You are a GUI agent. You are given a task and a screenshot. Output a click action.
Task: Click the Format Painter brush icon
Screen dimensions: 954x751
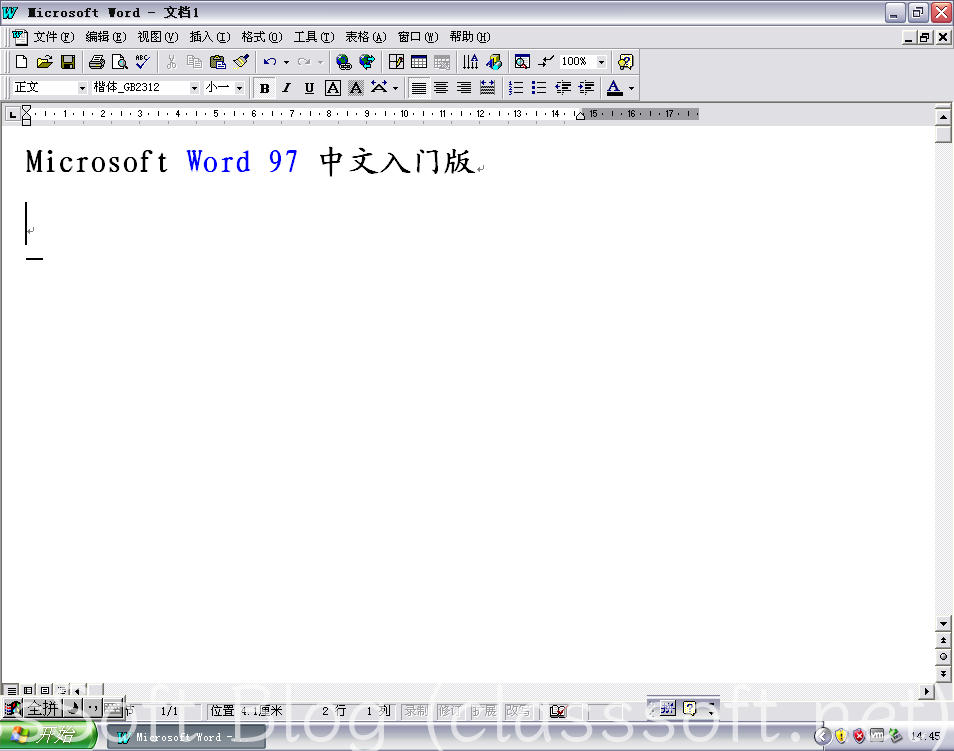(x=241, y=62)
